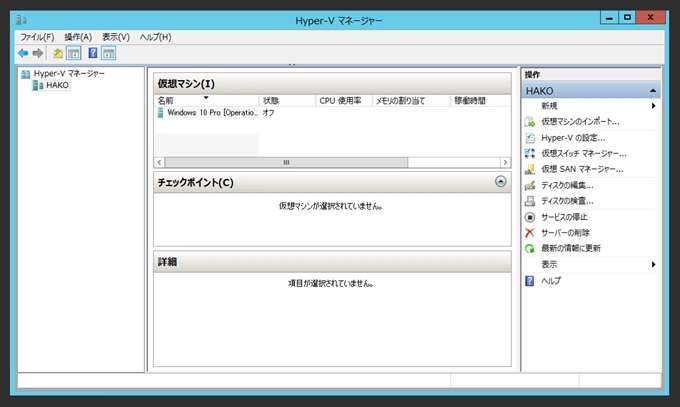Open Hyper-V の設定... action
This screenshot has width=680, height=407.
tap(573, 138)
